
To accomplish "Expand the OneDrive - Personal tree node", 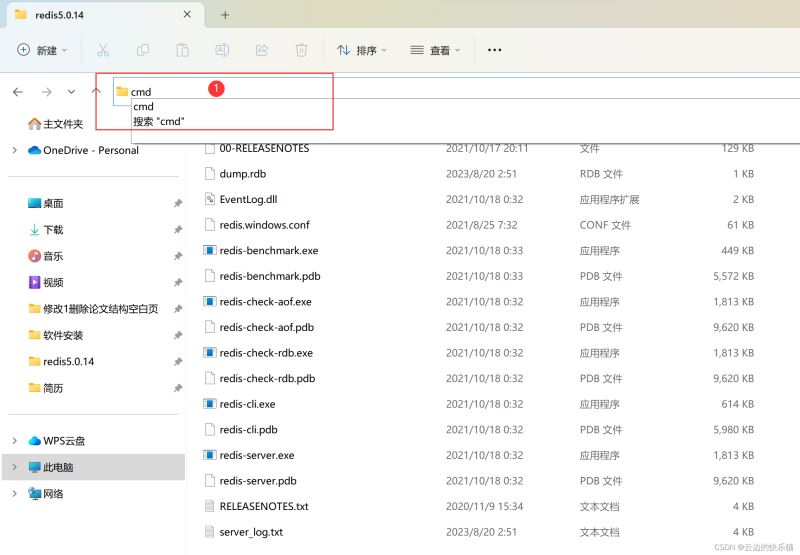I will (14, 150).
